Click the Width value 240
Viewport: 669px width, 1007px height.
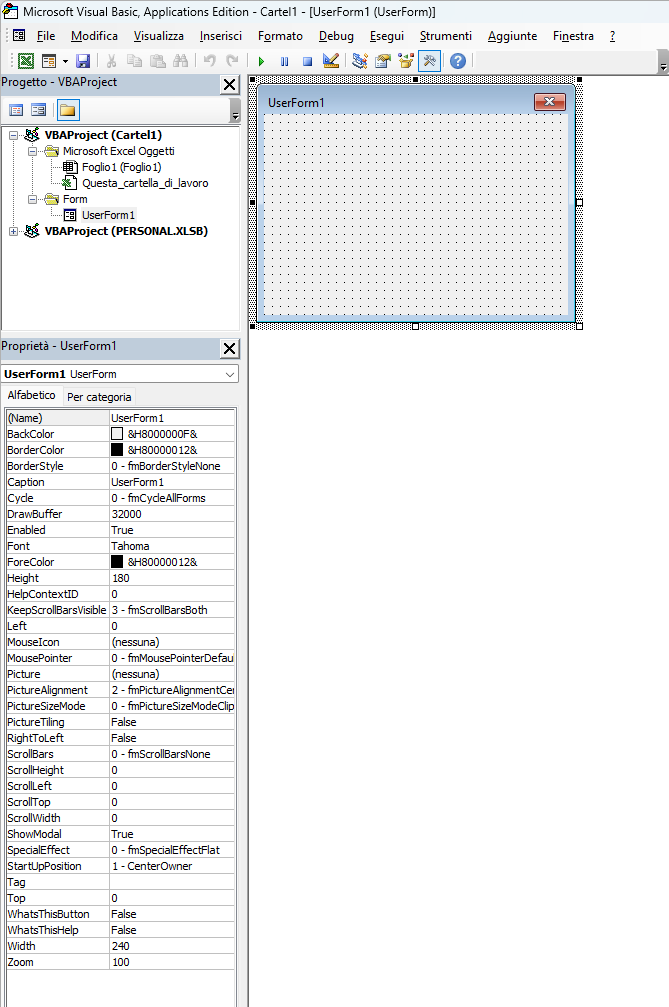click(172, 946)
